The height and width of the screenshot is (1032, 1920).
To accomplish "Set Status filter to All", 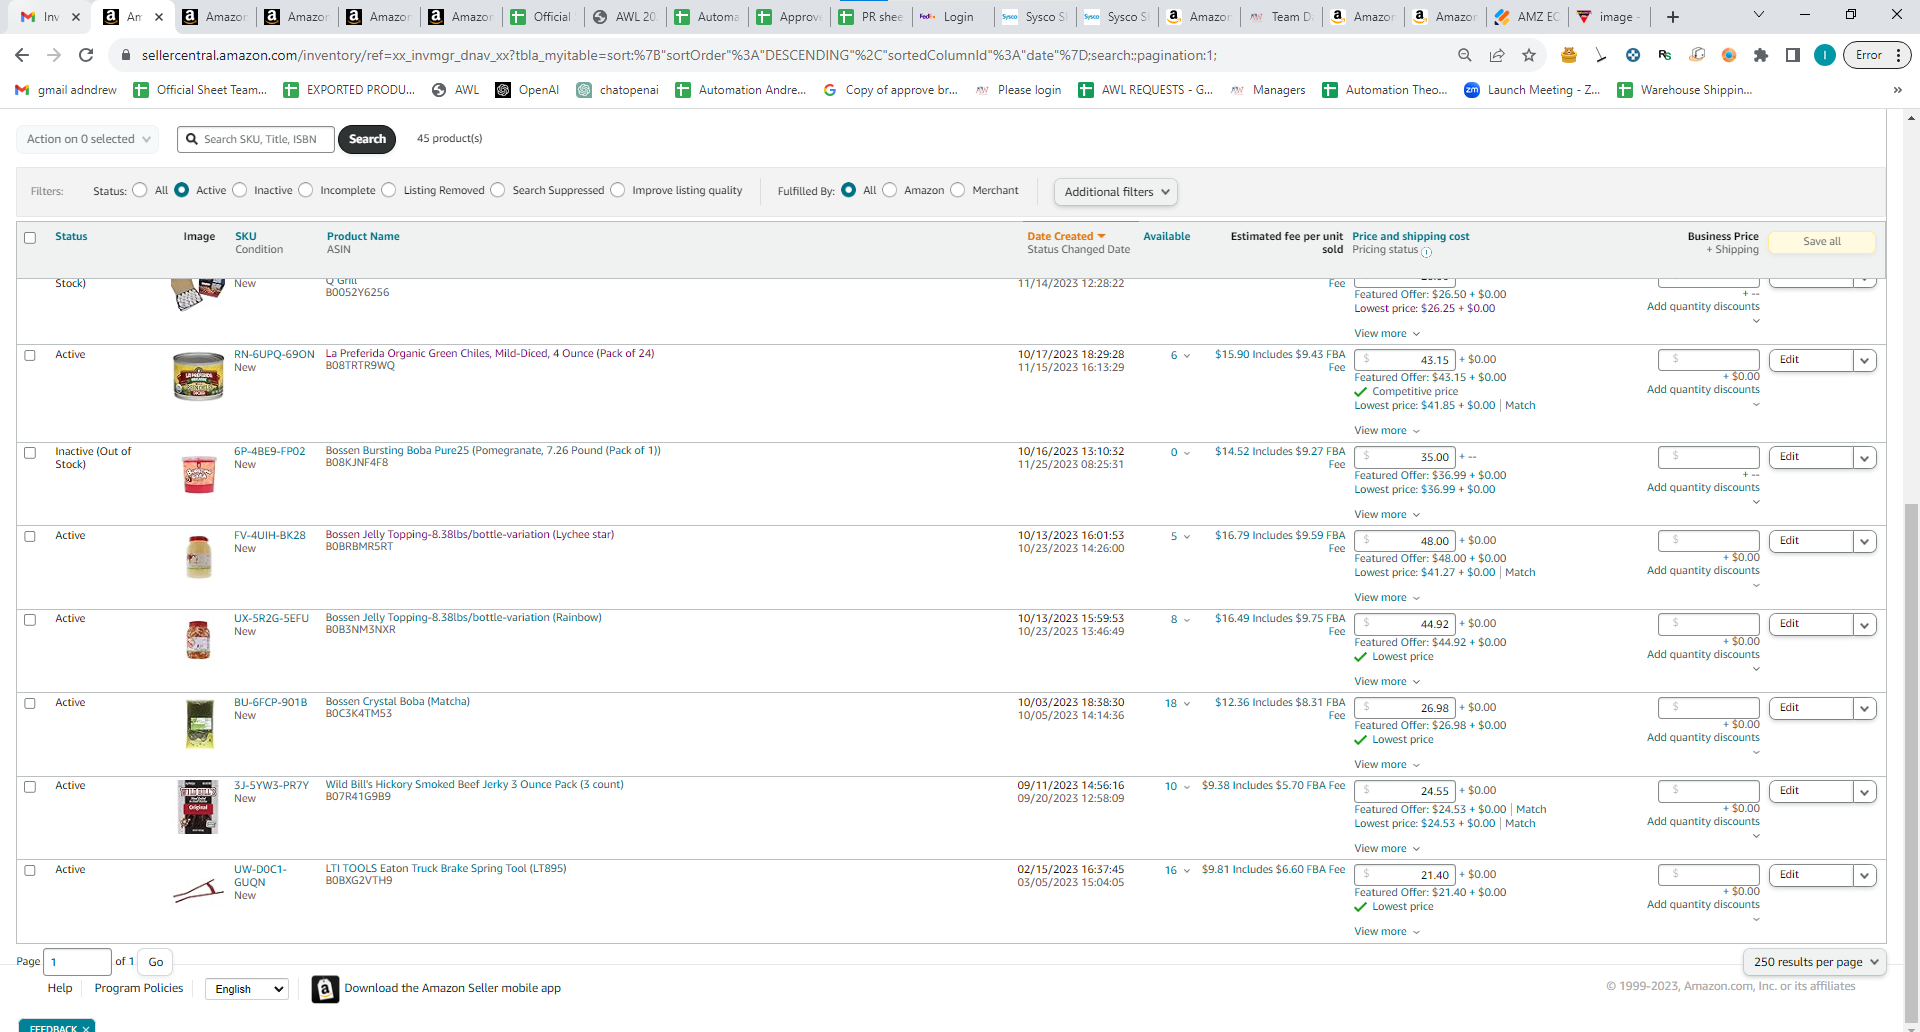I will coord(140,190).
